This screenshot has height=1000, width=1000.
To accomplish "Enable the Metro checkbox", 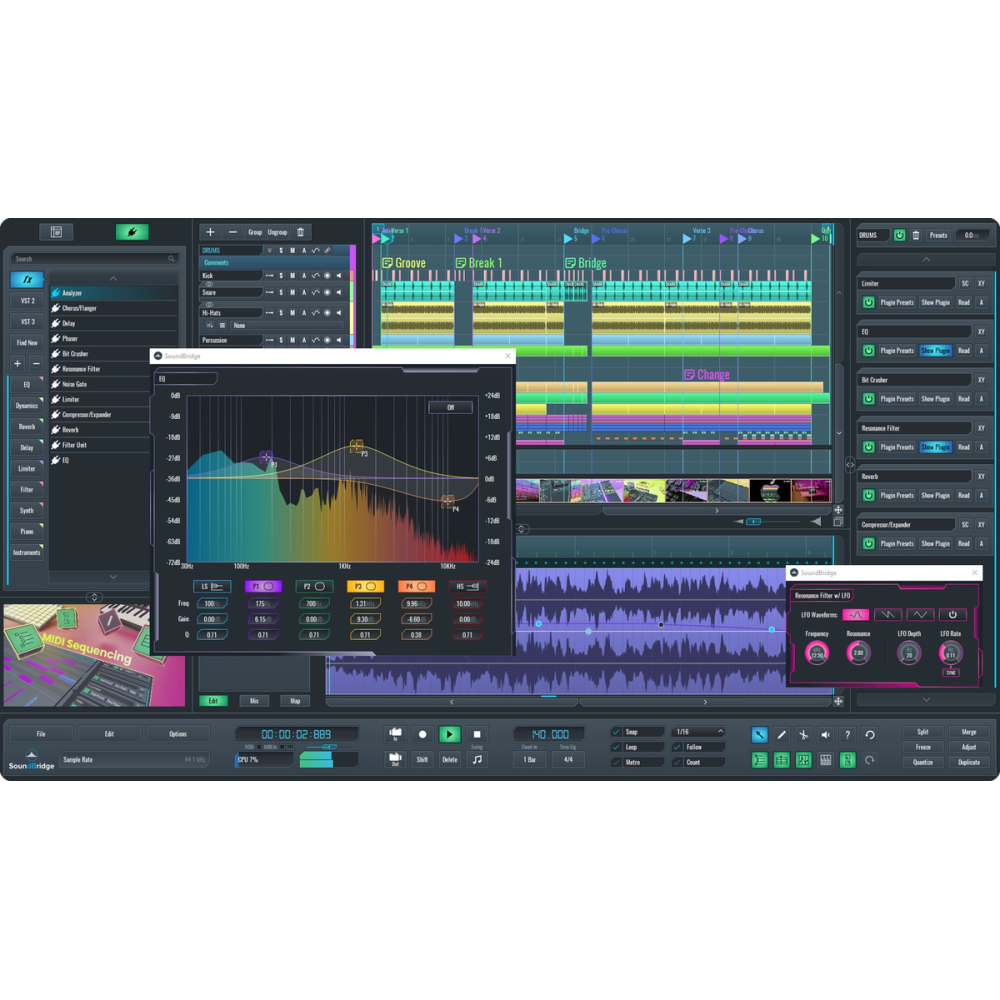I will pos(617,760).
